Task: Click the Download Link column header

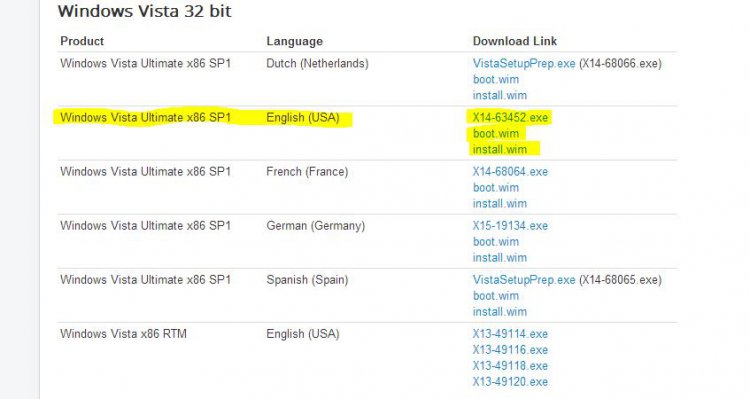Action: 515,41
